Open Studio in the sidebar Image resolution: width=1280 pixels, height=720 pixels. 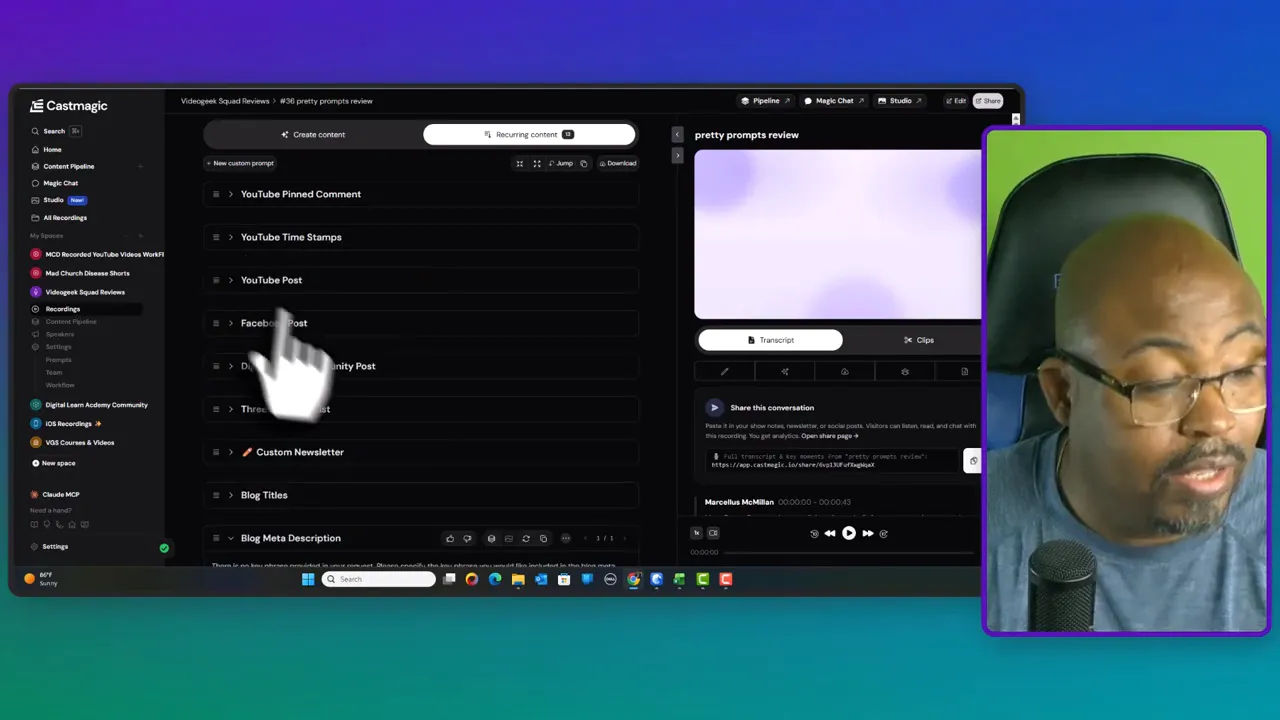point(53,200)
